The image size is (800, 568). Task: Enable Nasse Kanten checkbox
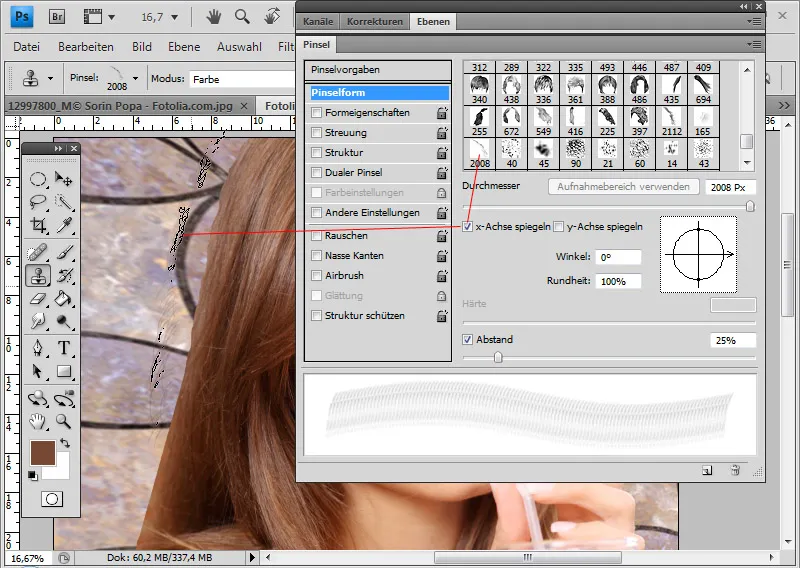click(316, 256)
